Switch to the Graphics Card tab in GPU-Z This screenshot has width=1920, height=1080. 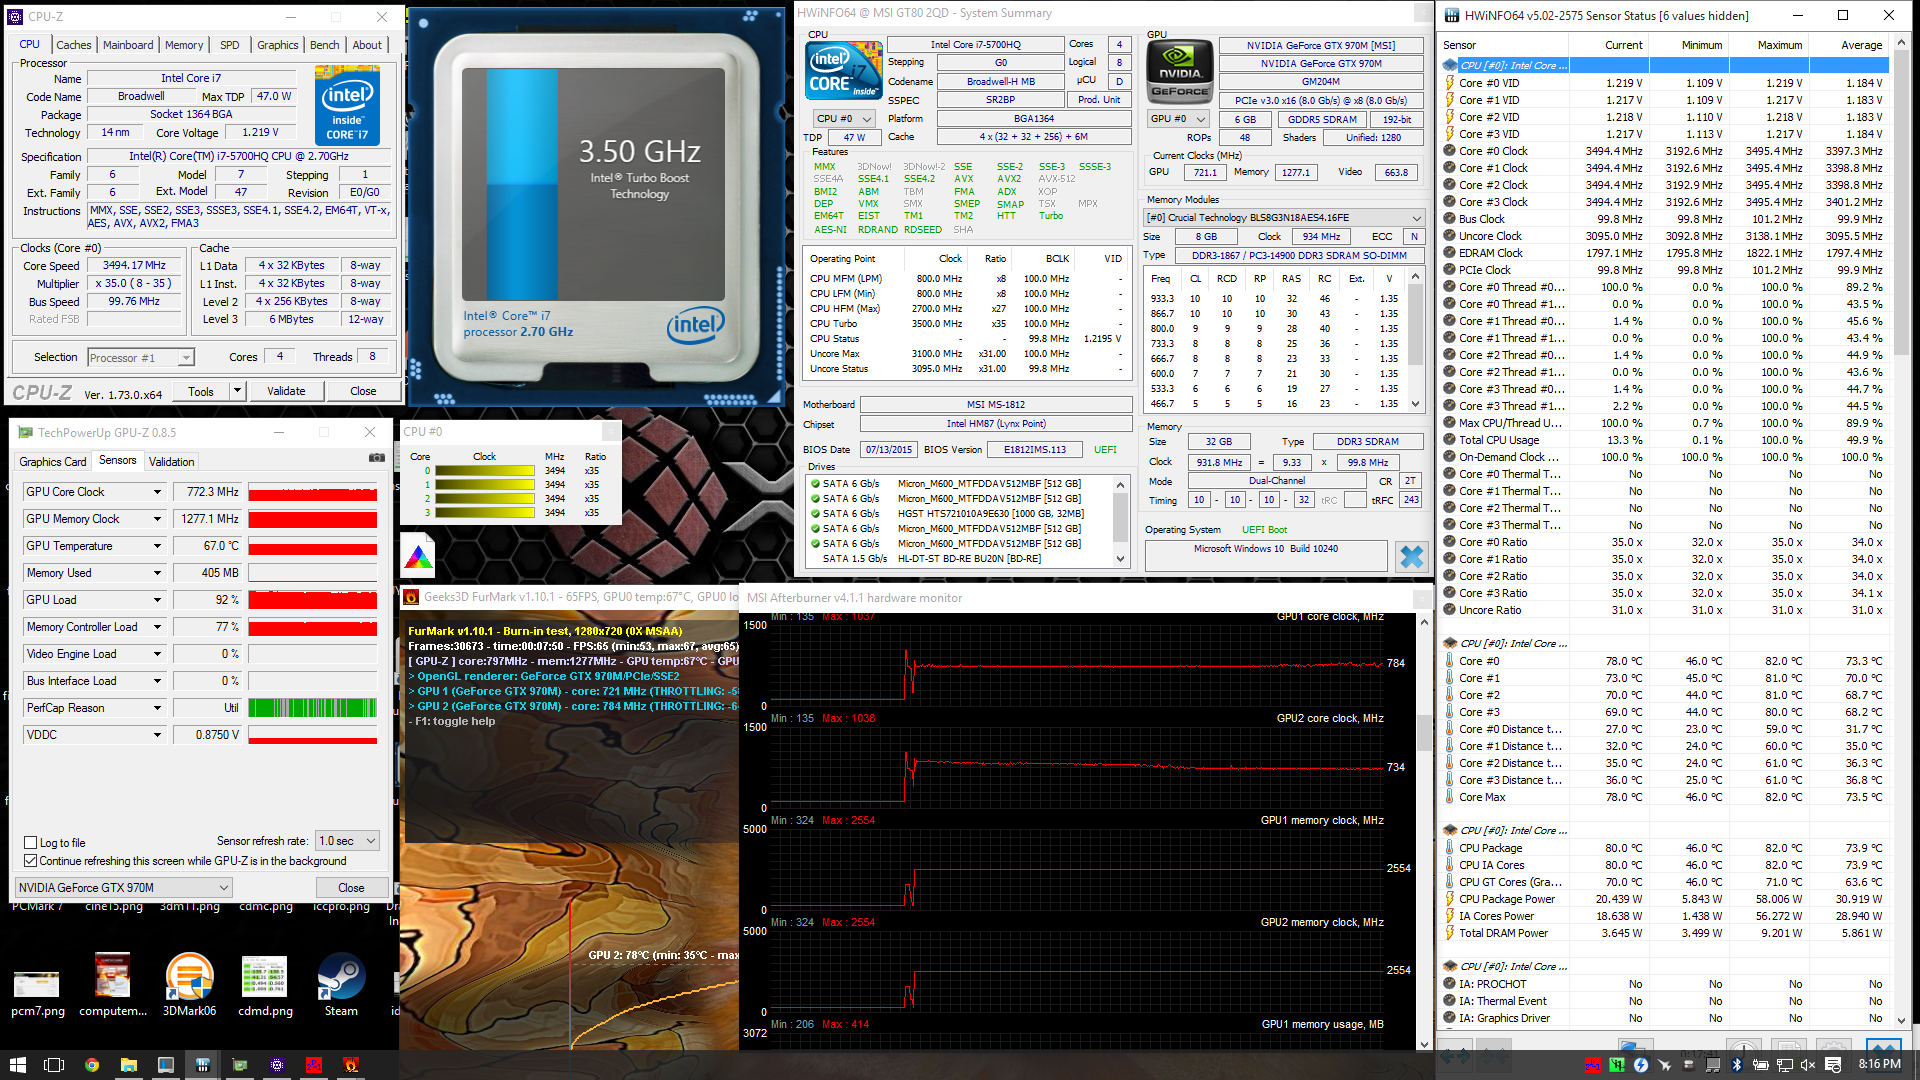[53, 462]
